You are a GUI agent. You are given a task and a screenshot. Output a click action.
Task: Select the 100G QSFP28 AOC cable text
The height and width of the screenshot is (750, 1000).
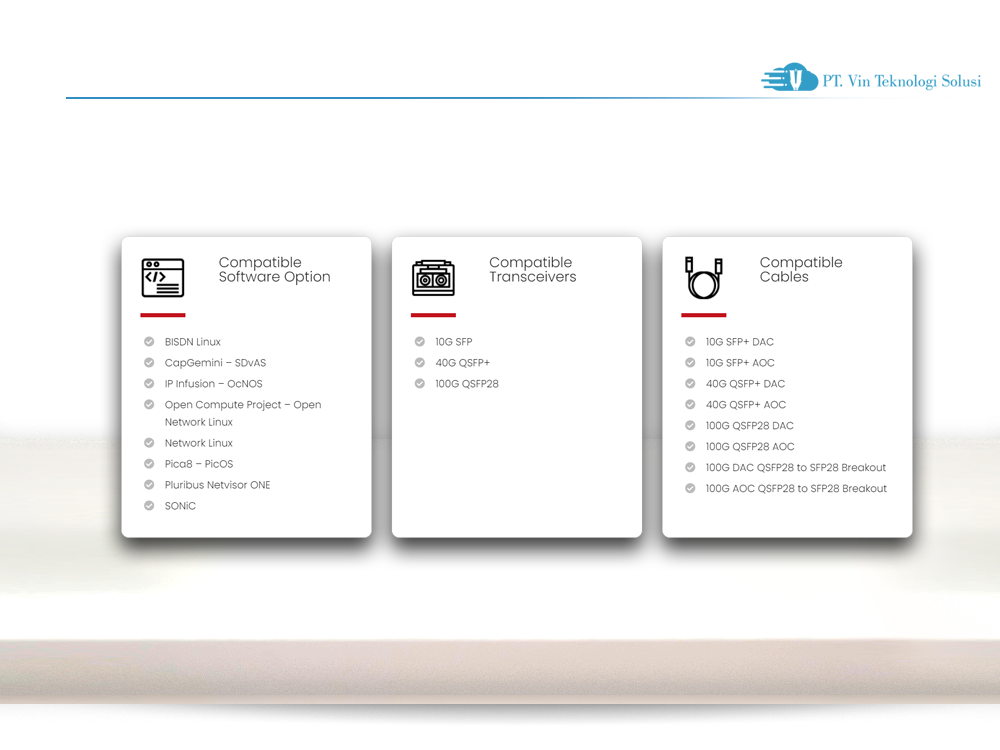point(750,447)
